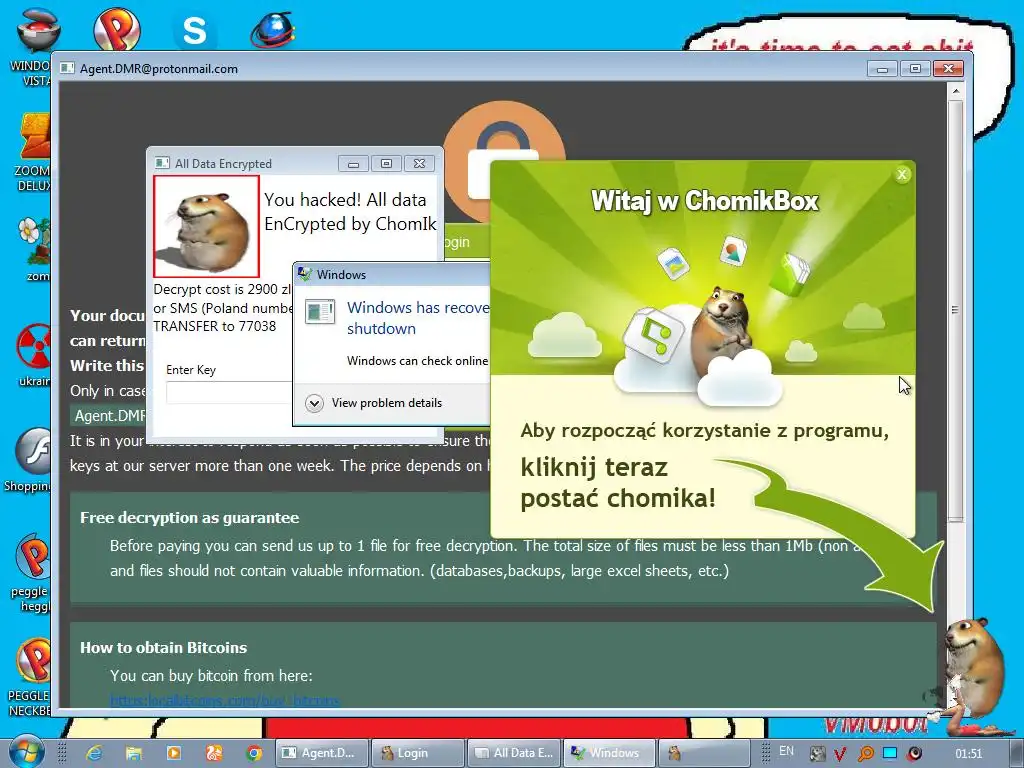
Task: Click the 'How to obtain Bitcoins' heading
Action: [163, 648]
